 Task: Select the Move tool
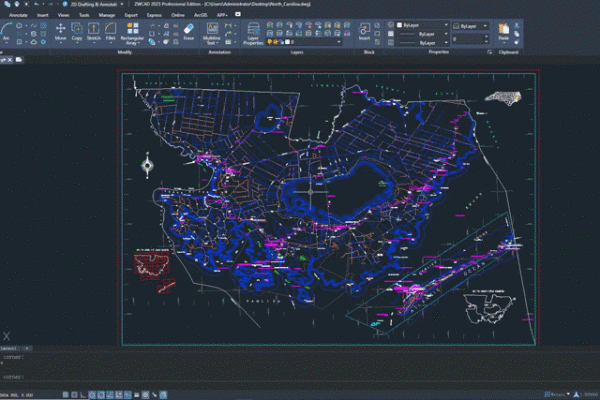pyautogui.click(x=61, y=32)
